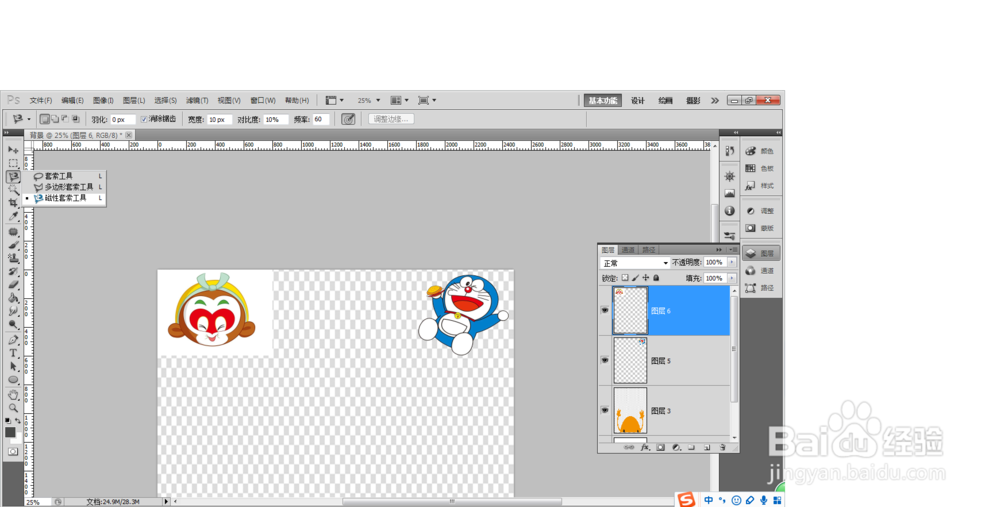Toggle lock all padlock icon
Image resolution: width=1000 pixels, height=507 pixels.
click(x=656, y=278)
